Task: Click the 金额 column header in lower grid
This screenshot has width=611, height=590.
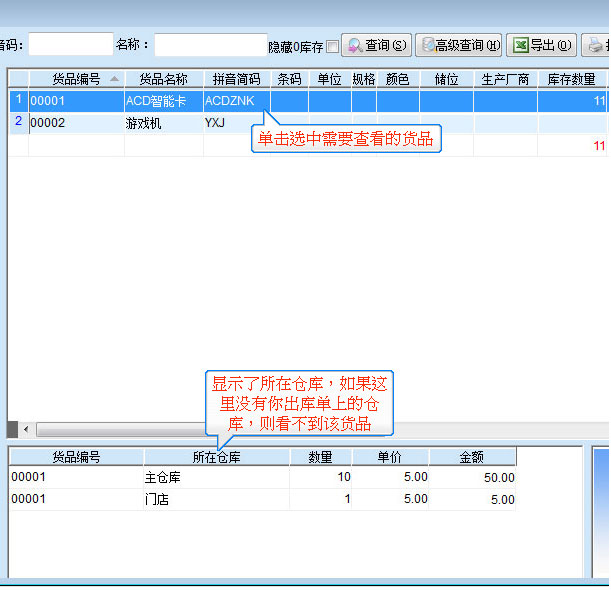Action: 471,457
